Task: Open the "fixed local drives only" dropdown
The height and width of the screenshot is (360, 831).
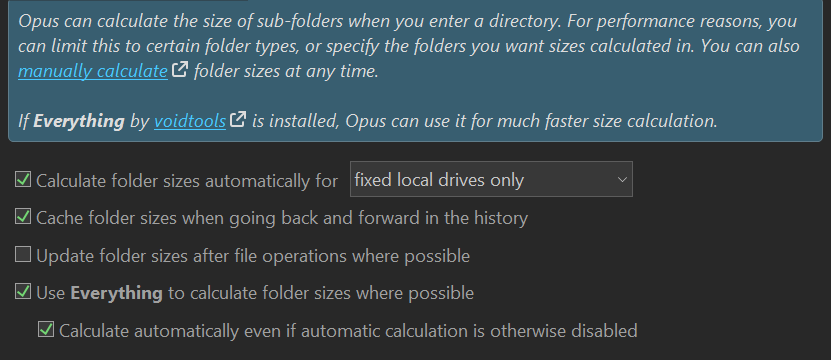Action: [491, 180]
